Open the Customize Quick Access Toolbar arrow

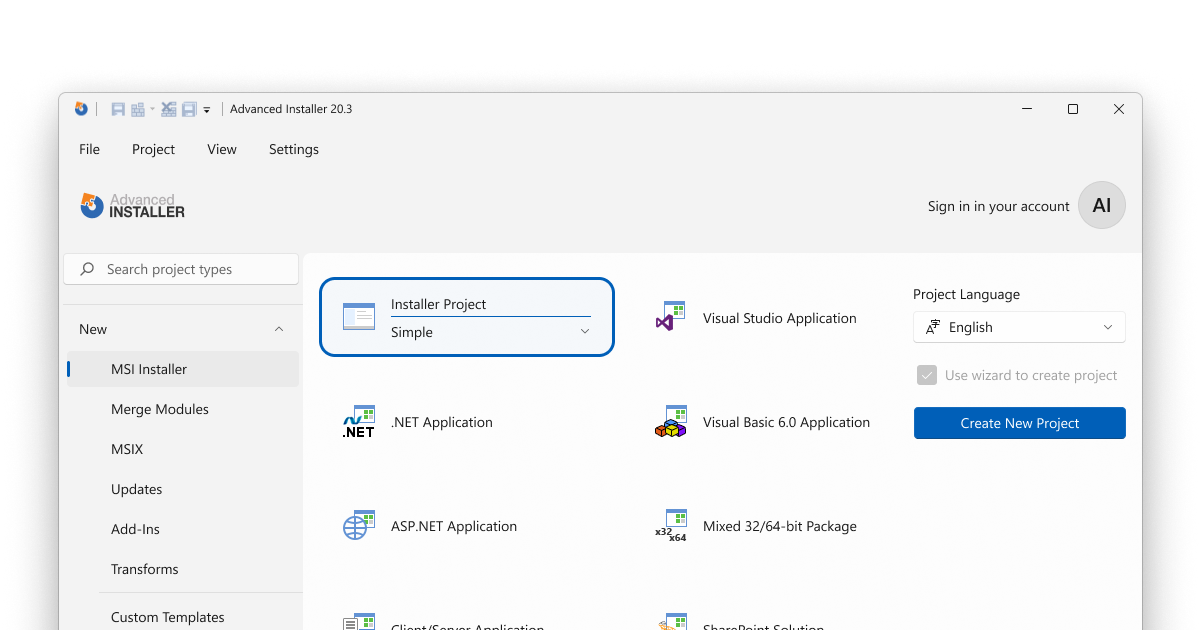coord(207,110)
